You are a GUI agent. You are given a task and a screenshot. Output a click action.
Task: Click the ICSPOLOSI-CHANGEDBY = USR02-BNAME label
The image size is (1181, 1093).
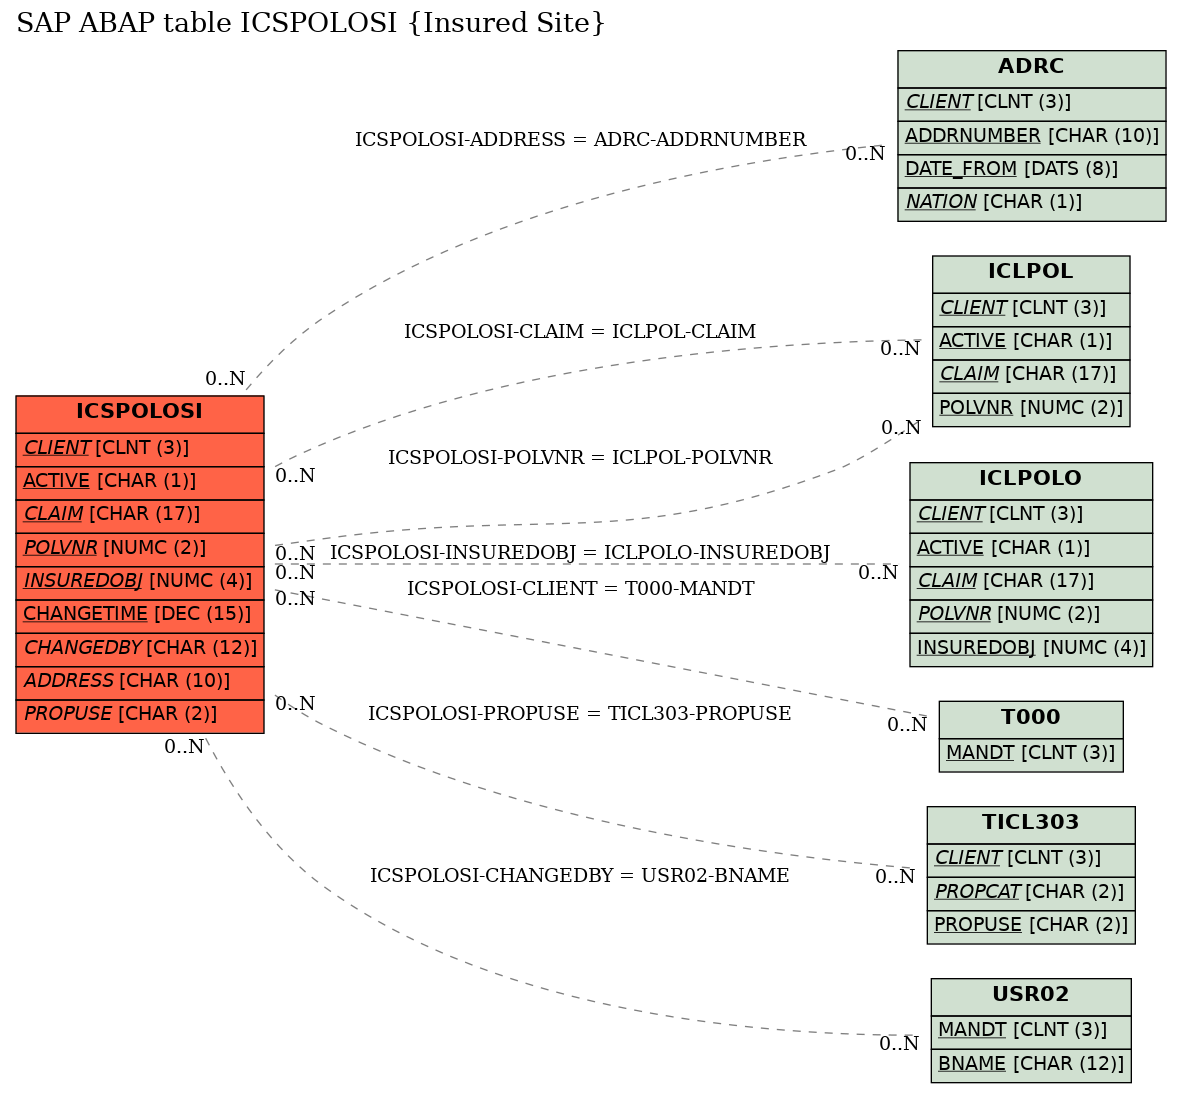[579, 876]
